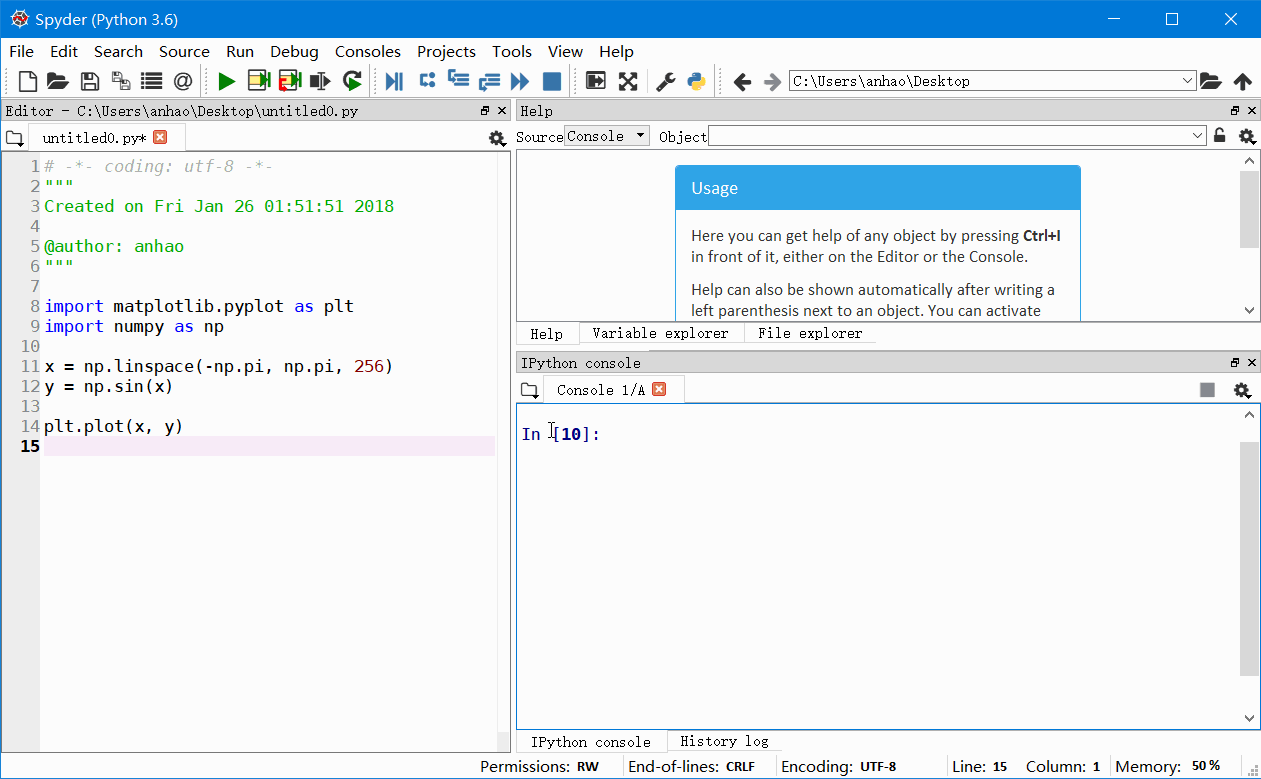Select the Run current cell icon

click(x=258, y=81)
